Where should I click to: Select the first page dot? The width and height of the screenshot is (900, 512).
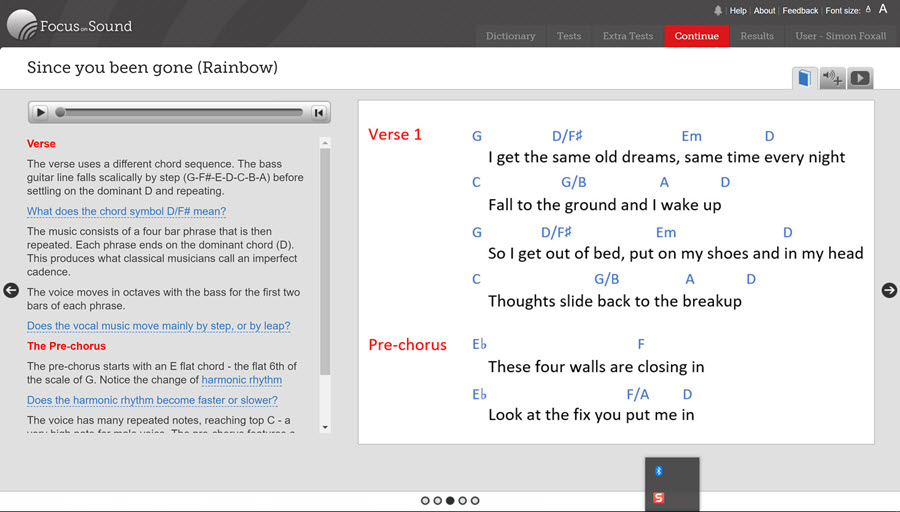tap(425, 501)
